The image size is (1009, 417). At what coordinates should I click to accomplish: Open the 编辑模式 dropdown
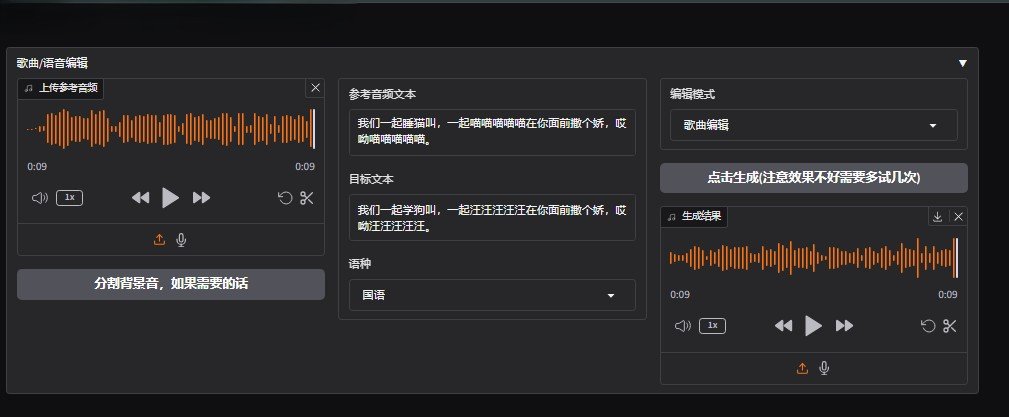[813, 125]
